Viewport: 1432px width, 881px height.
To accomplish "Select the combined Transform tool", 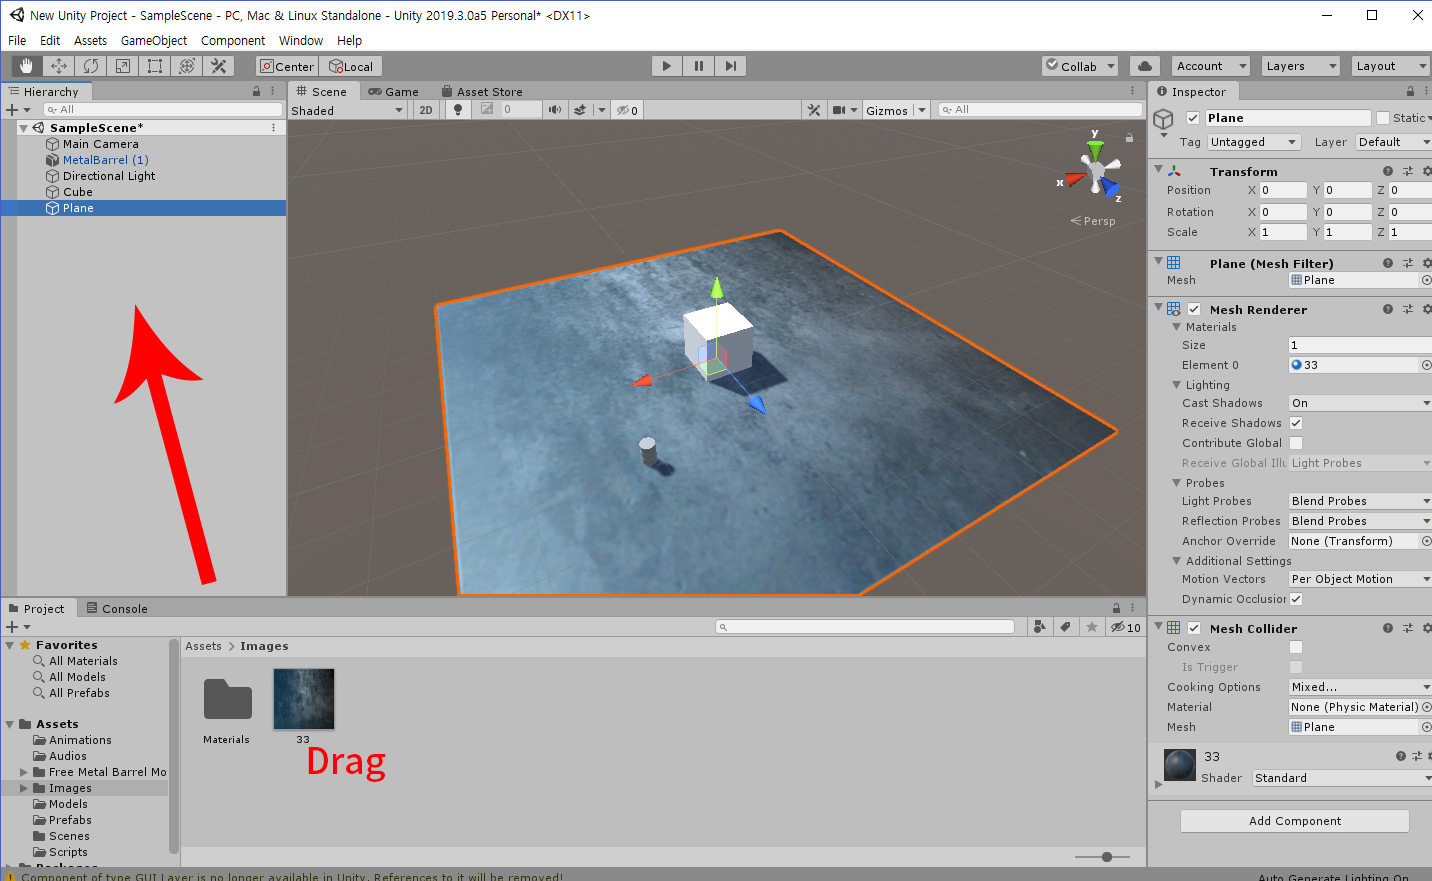I will tap(187, 66).
